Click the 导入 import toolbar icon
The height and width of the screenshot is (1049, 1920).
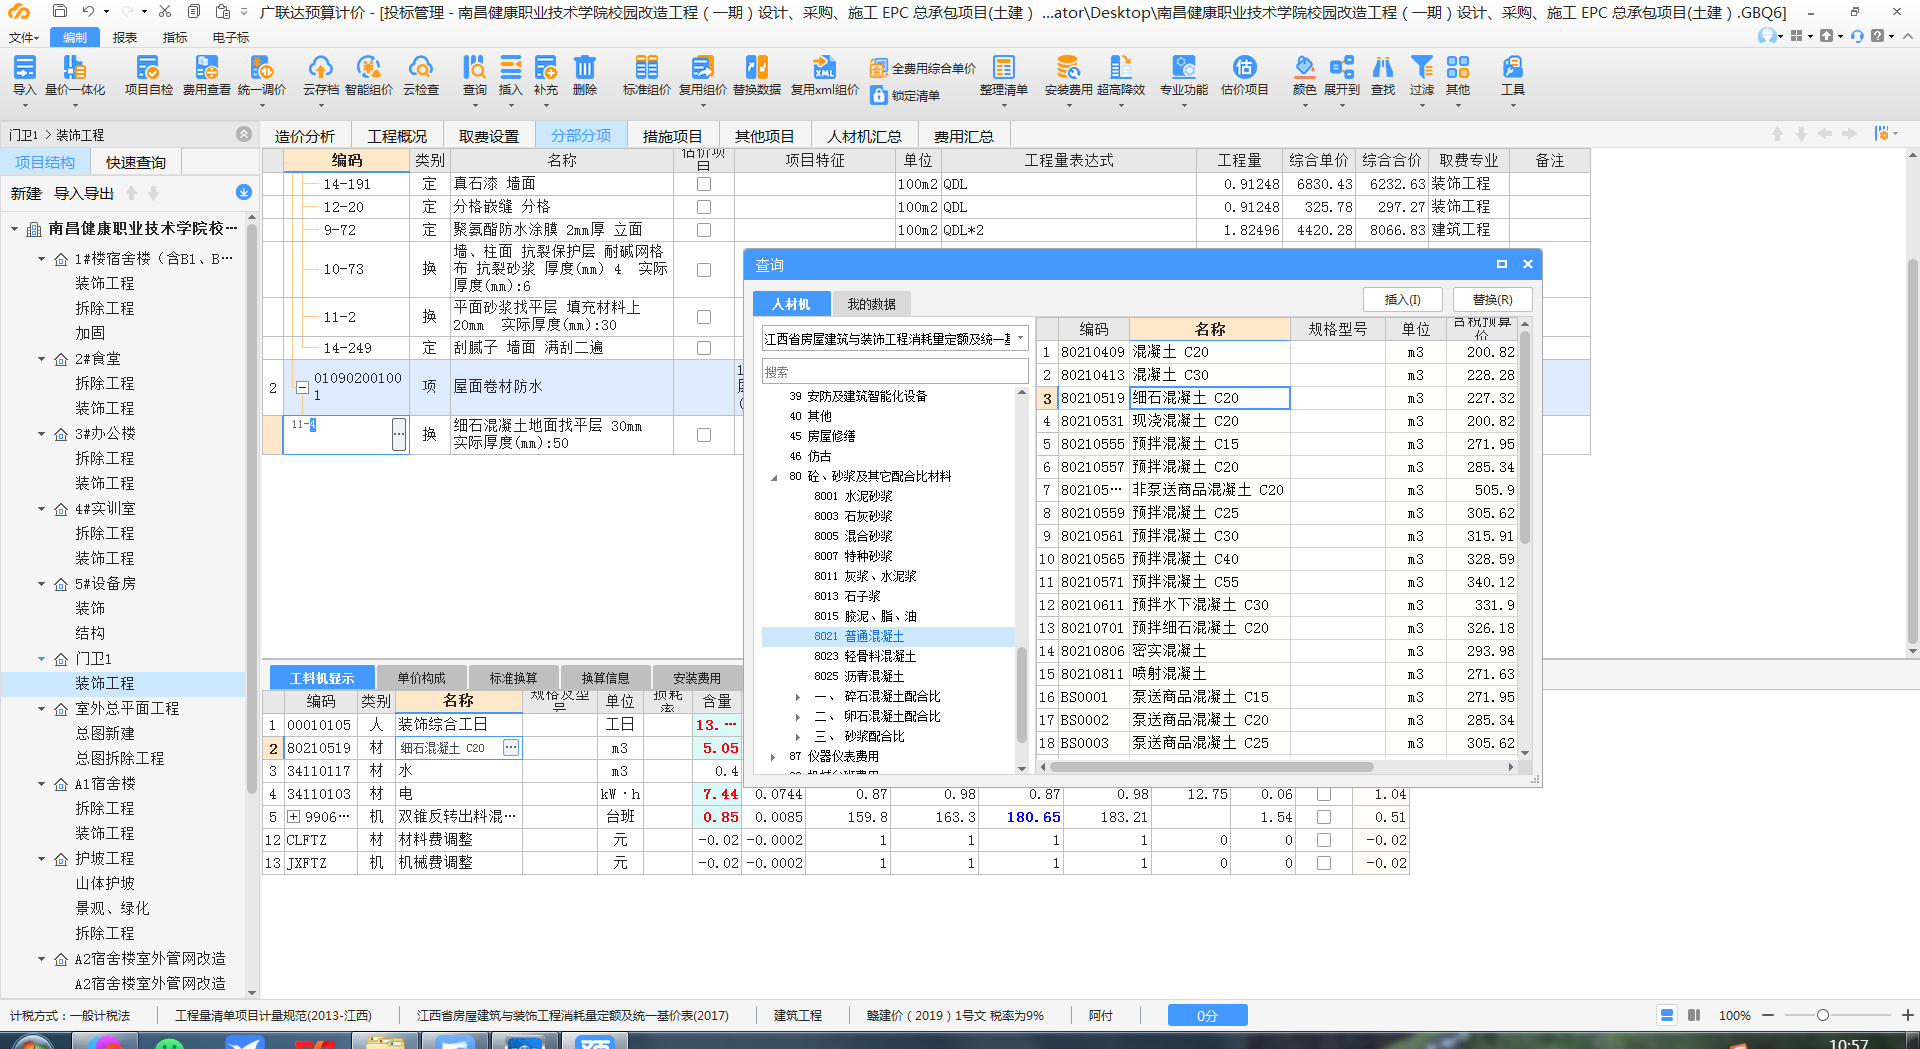[24, 76]
